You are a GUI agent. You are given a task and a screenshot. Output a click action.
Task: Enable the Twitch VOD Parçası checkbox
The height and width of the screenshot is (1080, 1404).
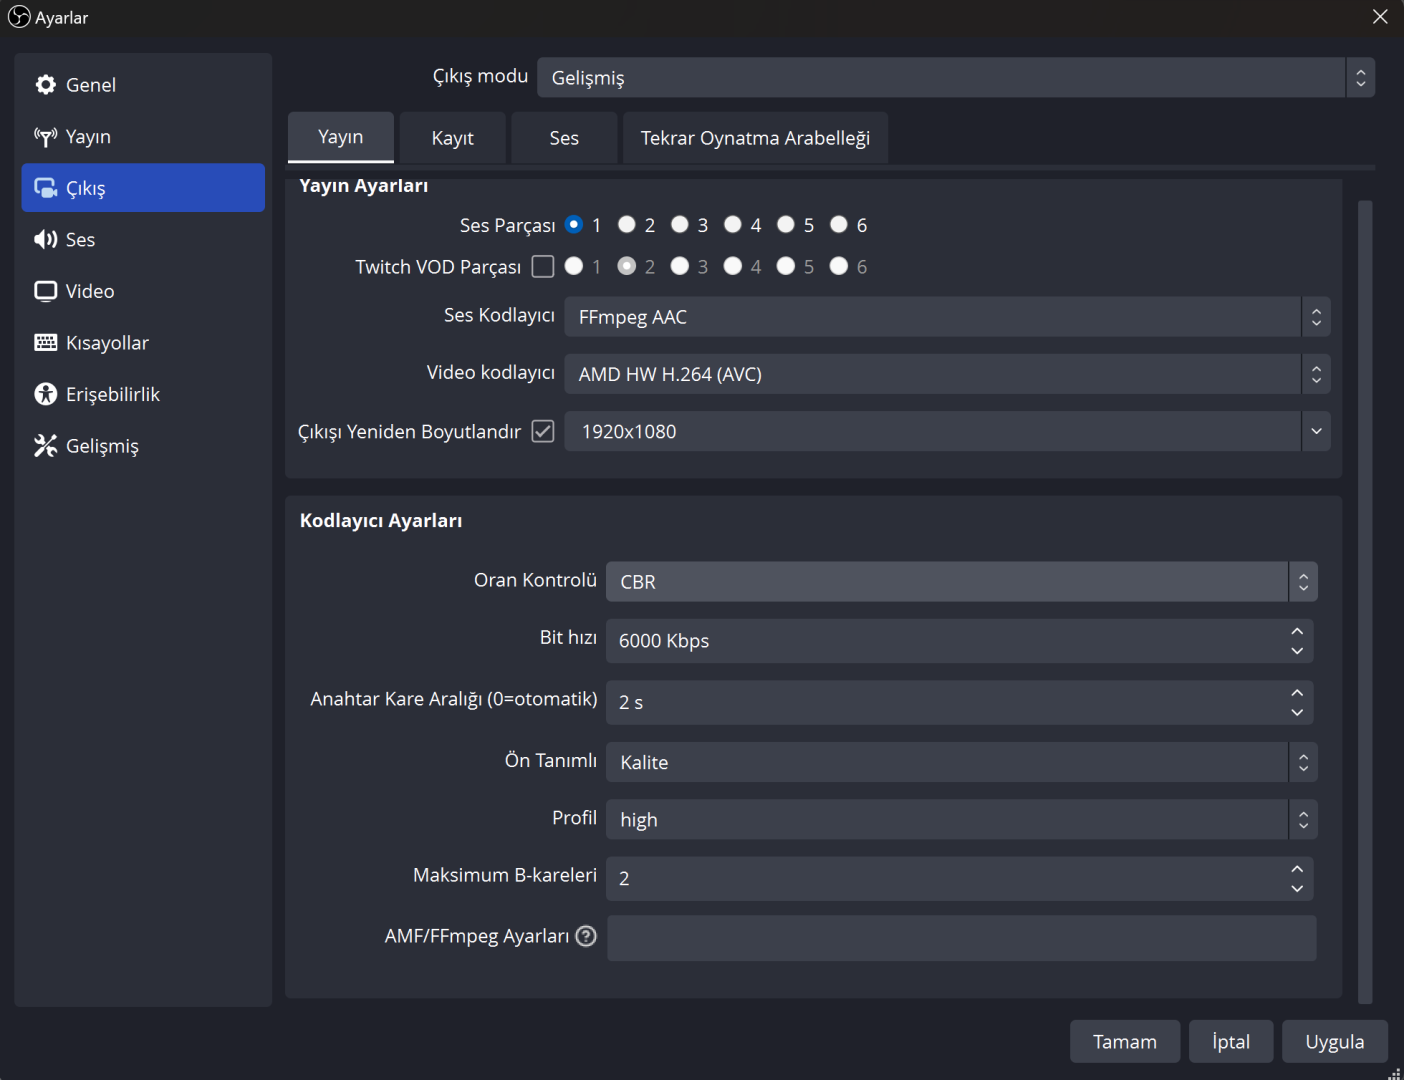543,267
